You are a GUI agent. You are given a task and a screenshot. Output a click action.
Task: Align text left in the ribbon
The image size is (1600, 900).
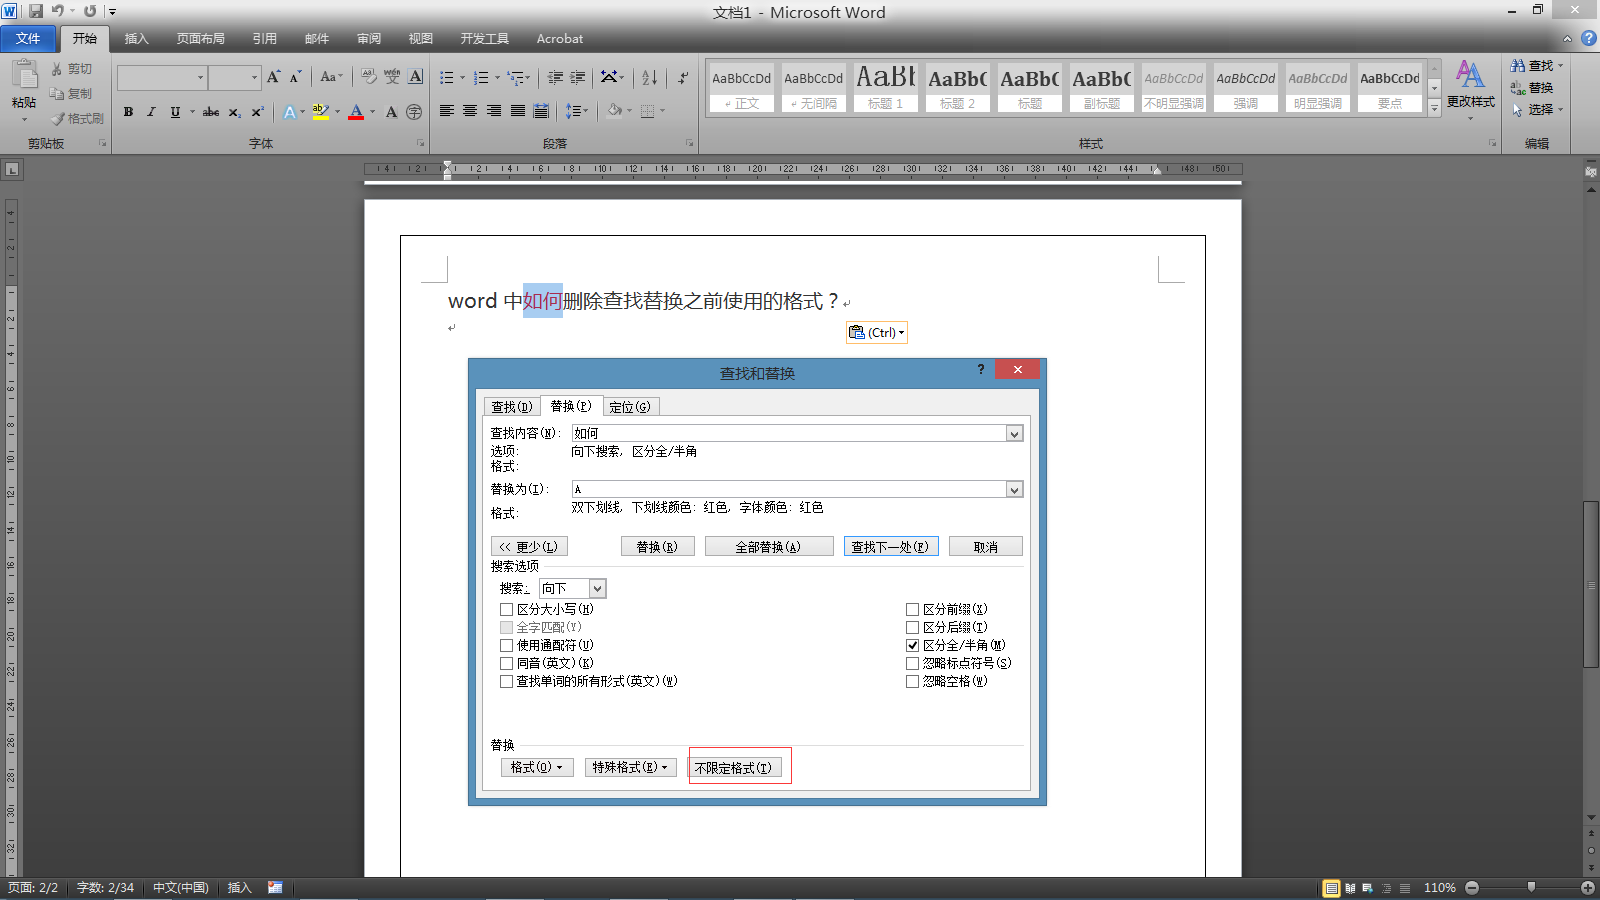(x=447, y=111)
